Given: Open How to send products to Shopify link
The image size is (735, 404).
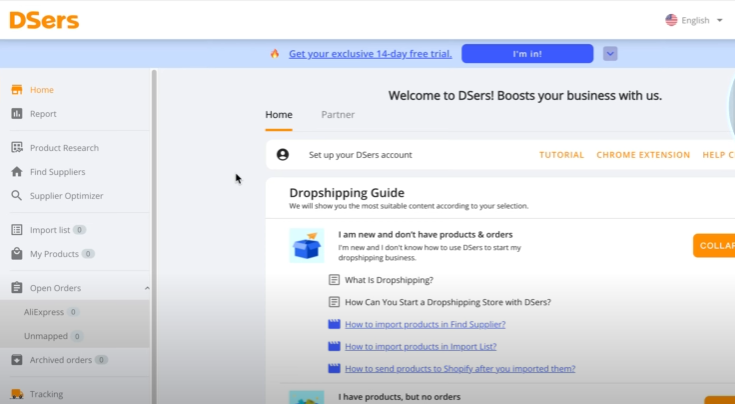Looking at the screenshot, I should 460,368.
